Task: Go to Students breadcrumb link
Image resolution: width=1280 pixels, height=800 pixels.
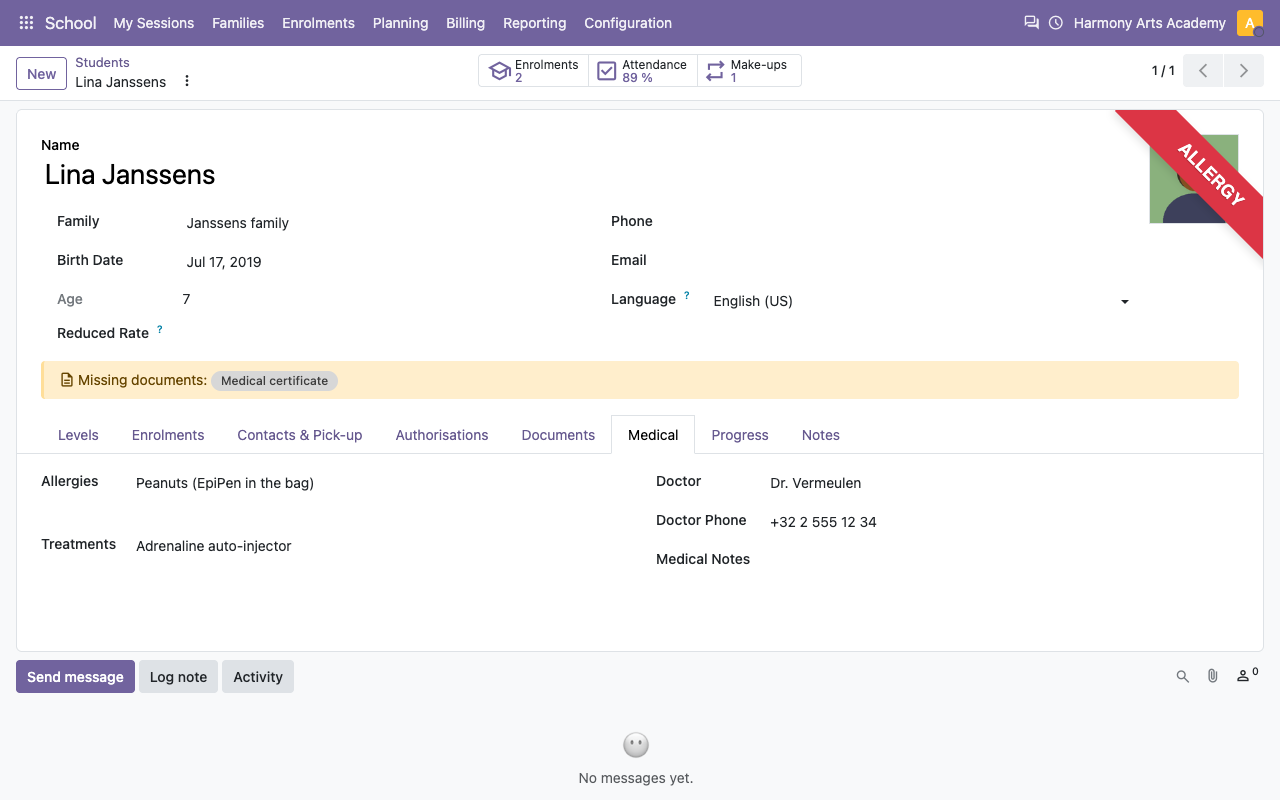Action: (x=102, y=62)
